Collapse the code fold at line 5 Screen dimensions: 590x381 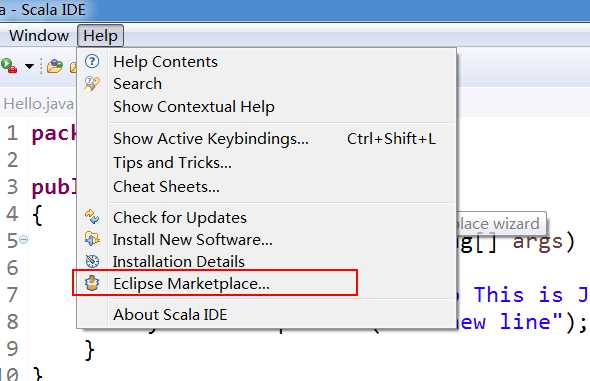tap(23, 239)
